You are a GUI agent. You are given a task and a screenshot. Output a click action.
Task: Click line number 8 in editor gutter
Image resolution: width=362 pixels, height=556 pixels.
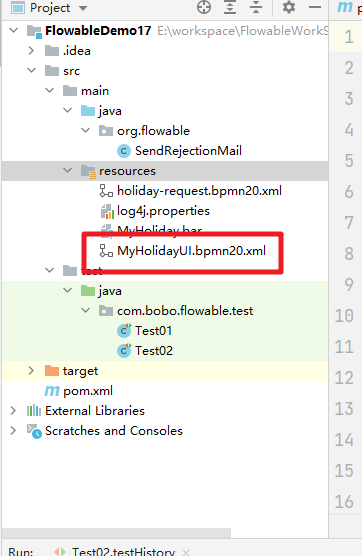(349, 254)
